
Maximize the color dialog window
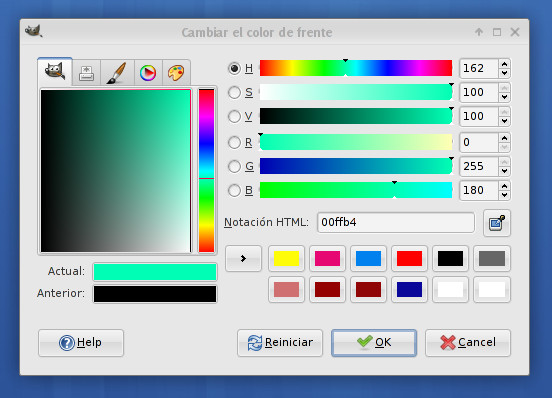point(497,32)
